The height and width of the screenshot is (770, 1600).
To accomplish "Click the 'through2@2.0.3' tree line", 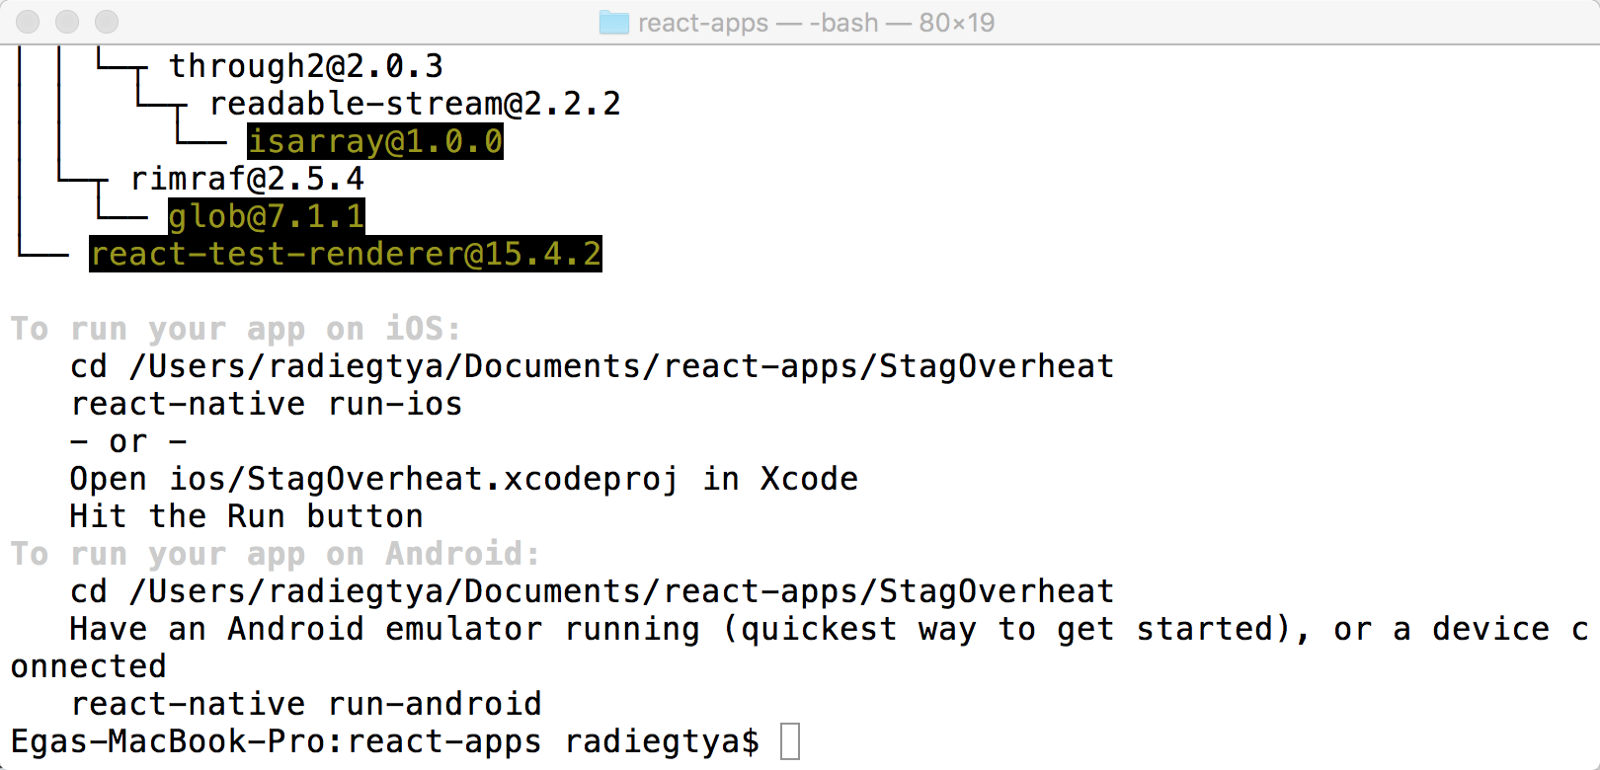I will [306, 66].
